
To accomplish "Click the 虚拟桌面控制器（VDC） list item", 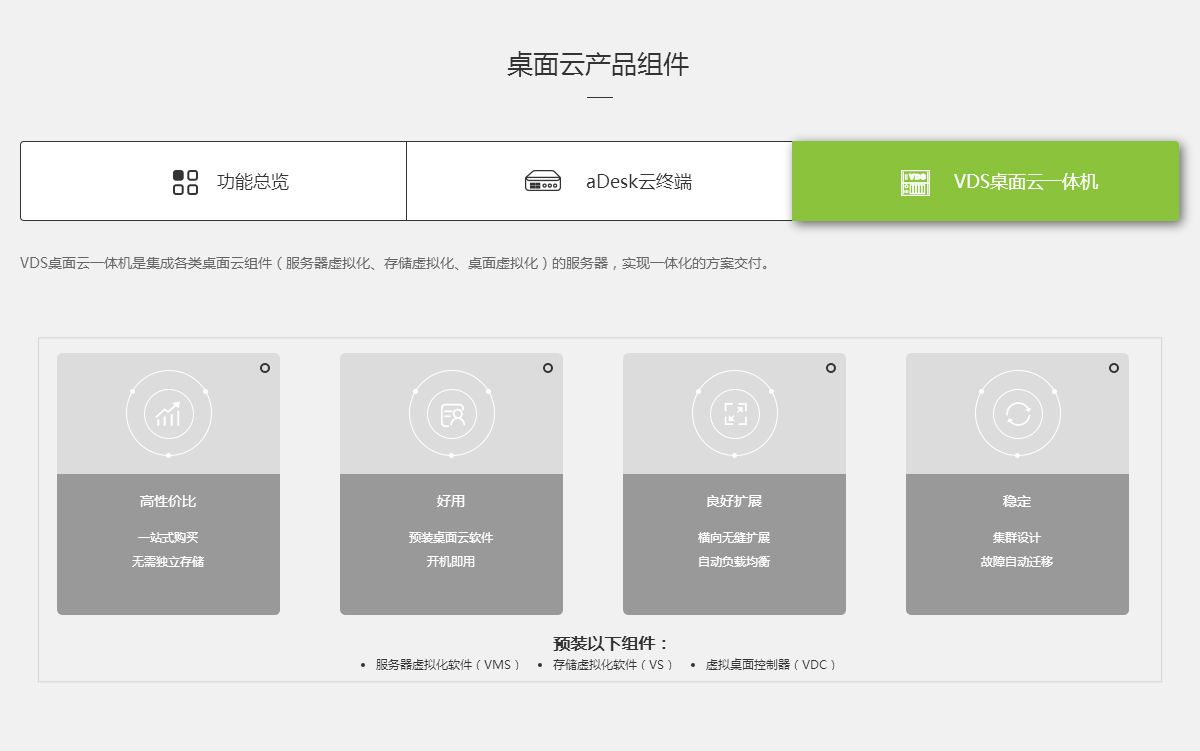I will click(771, 664).
